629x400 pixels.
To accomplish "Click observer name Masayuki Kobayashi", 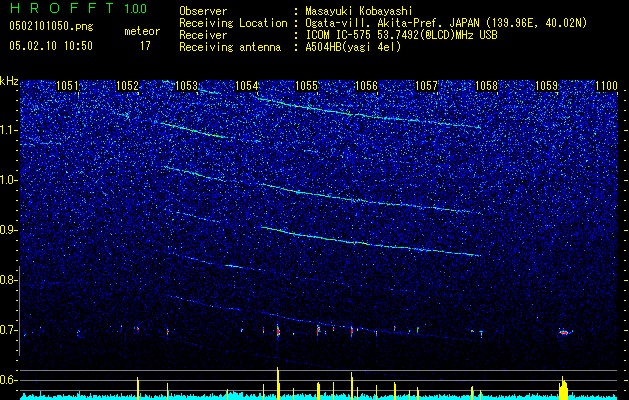I will click(x=359, y=11).
